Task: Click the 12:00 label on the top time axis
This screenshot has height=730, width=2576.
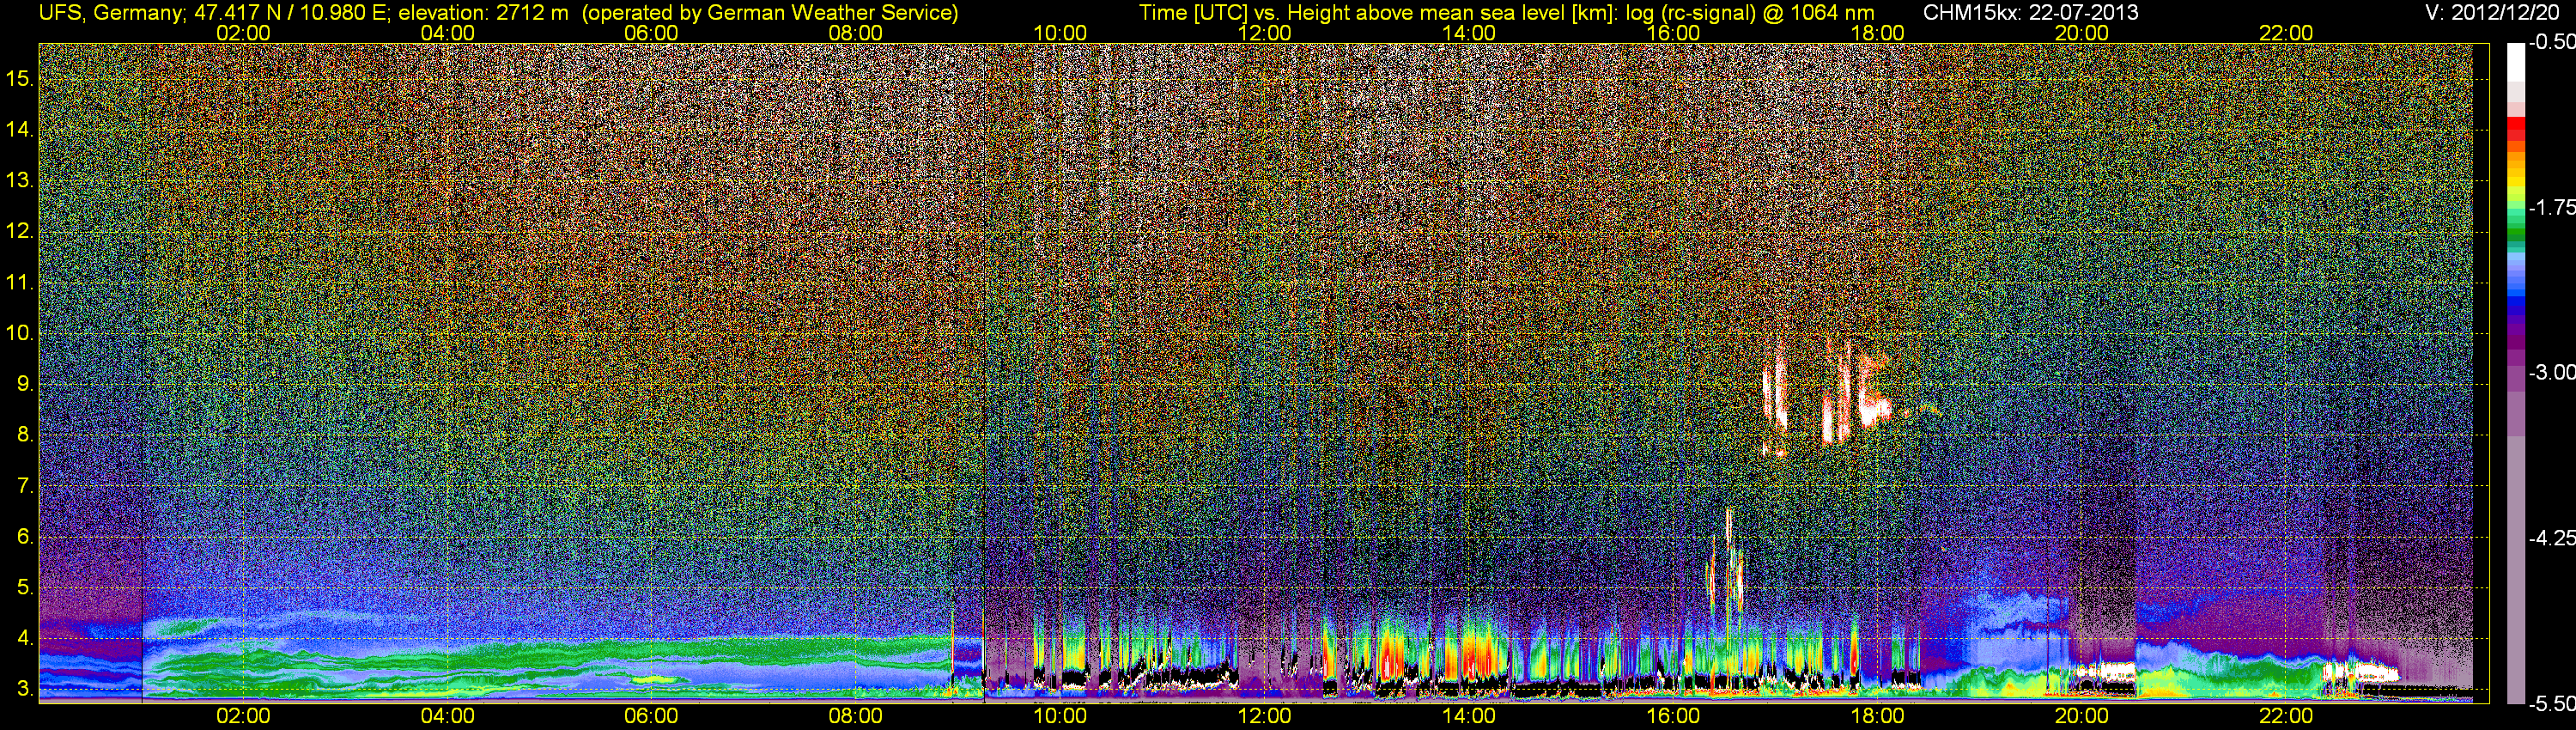Action: pos(1264,33)
